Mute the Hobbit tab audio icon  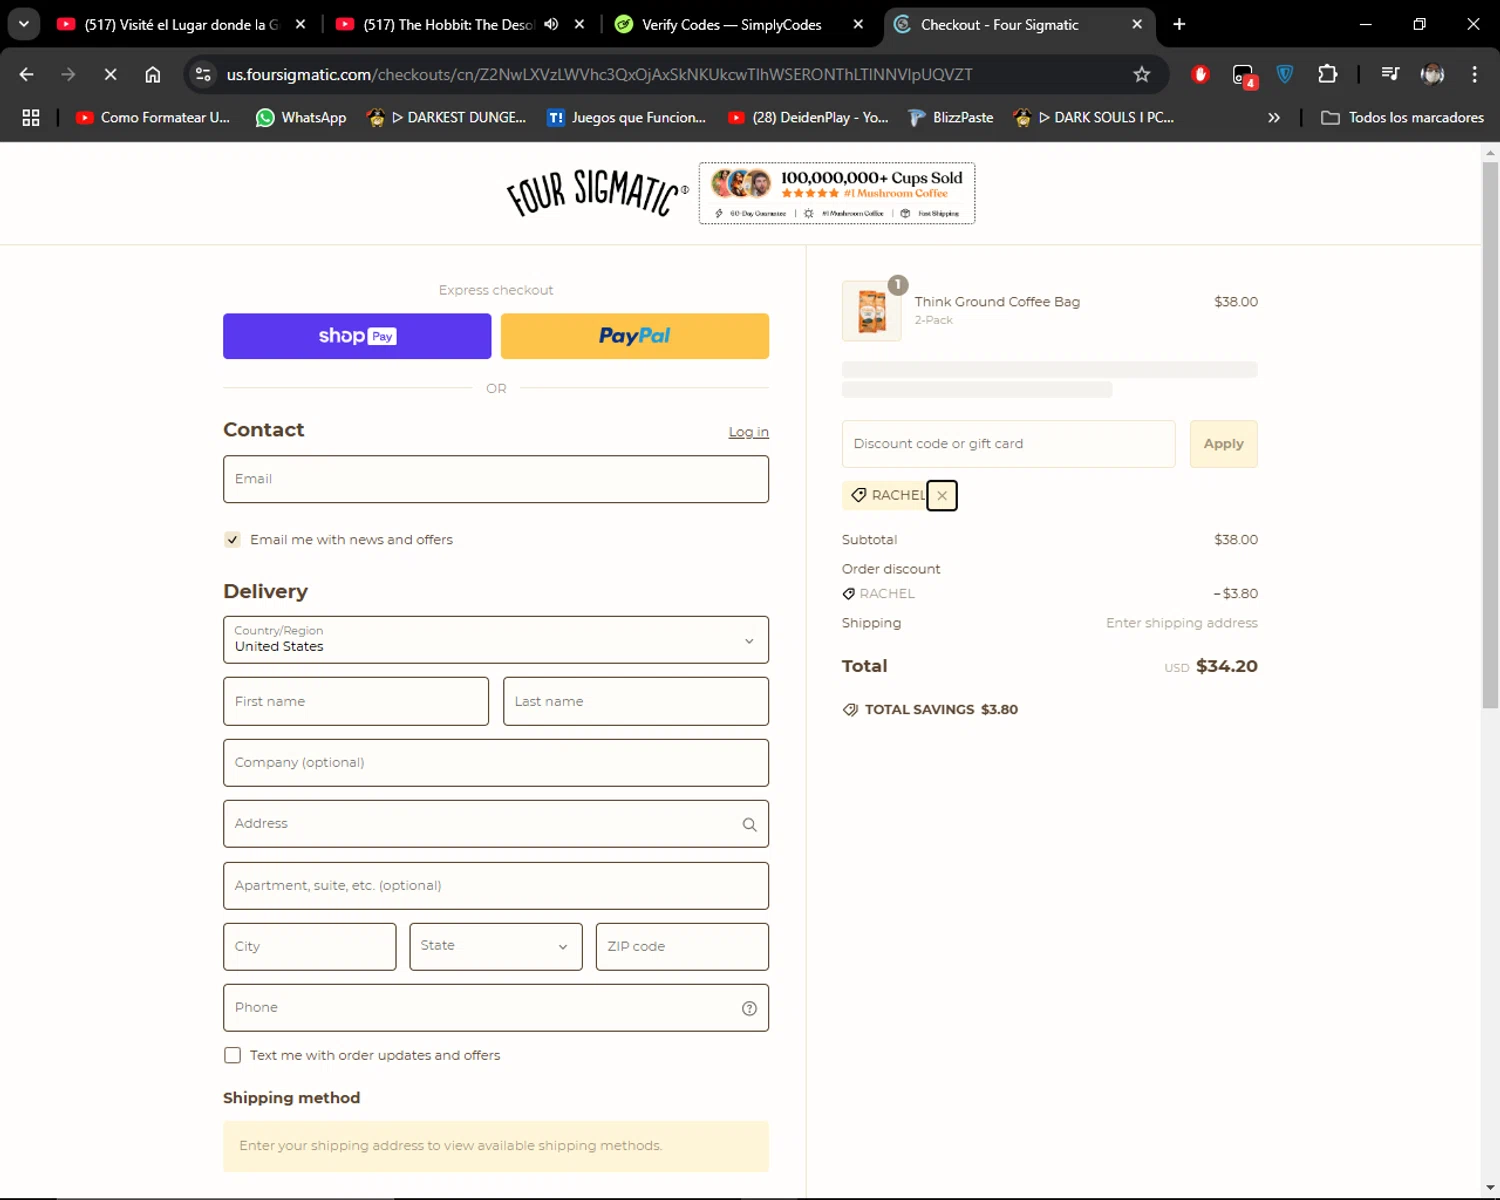click(x=551, y=24)
